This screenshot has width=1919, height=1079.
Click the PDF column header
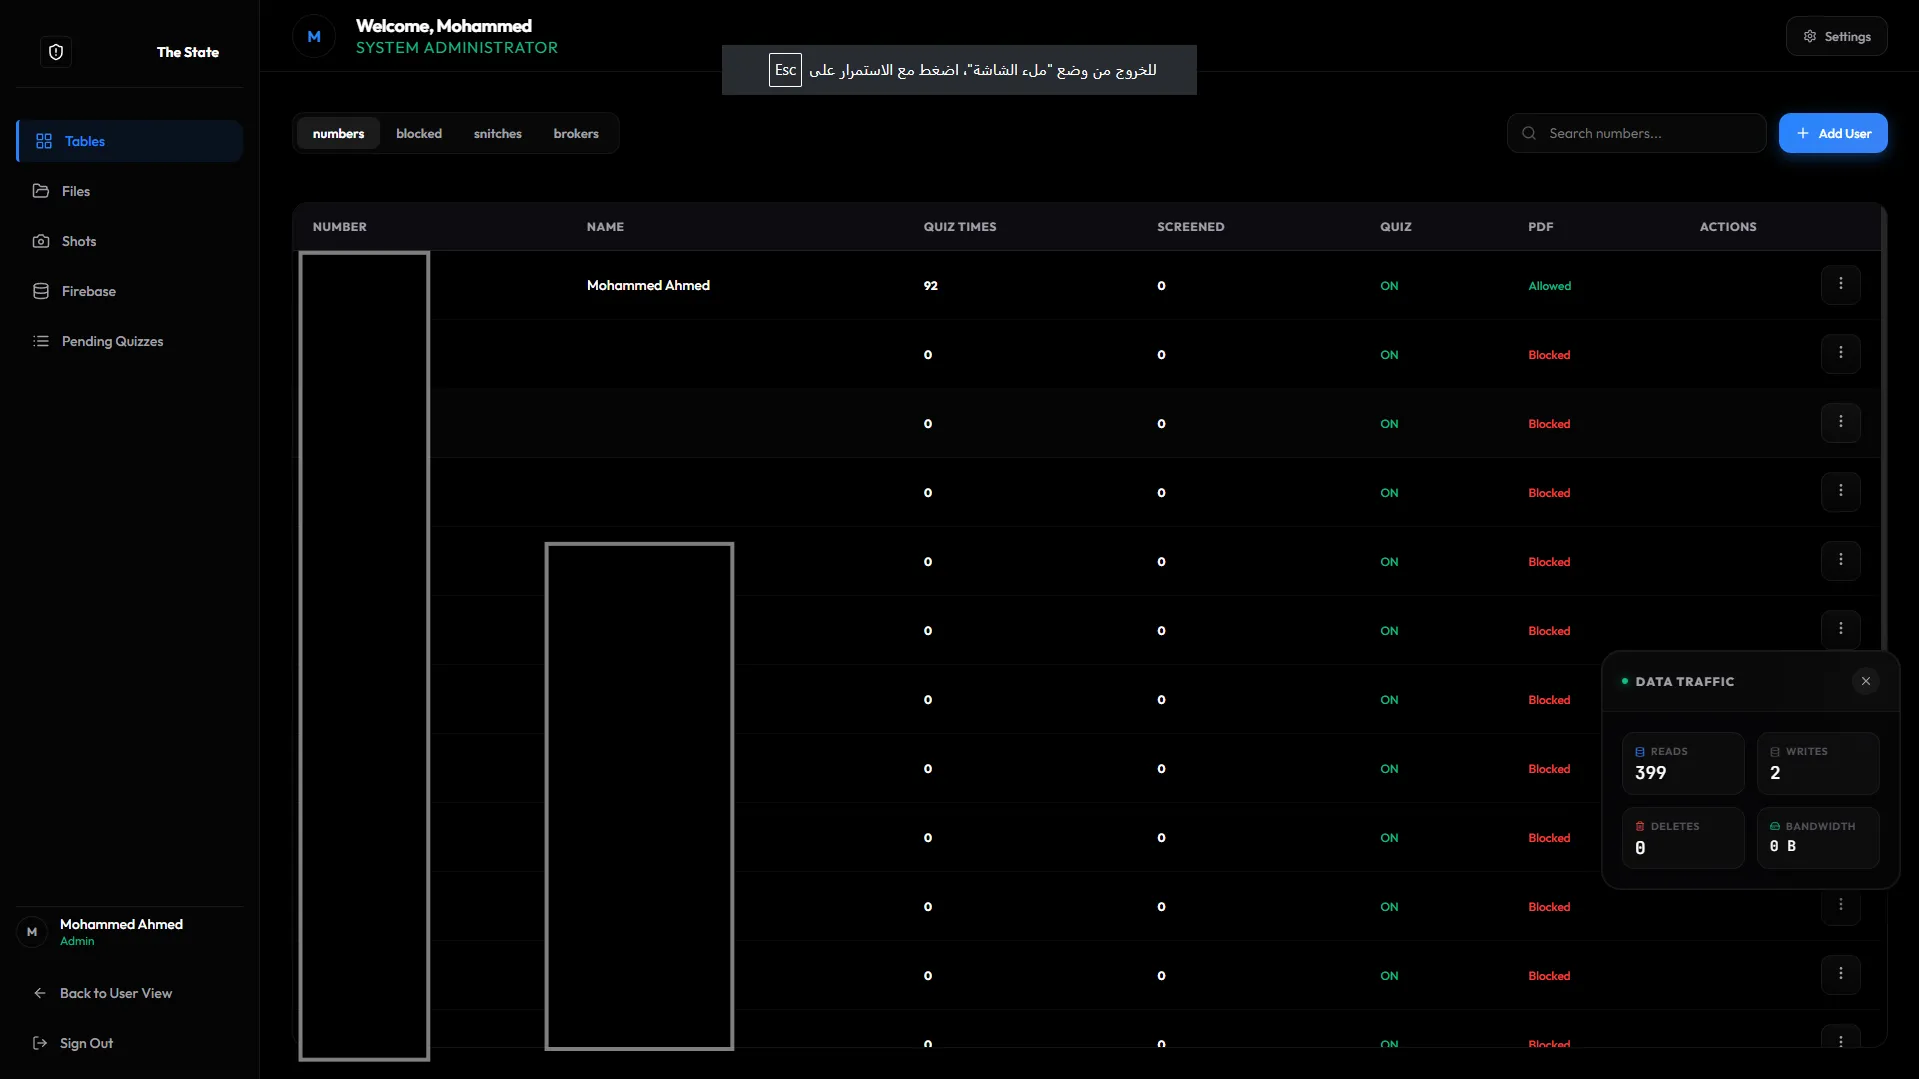1540,227
